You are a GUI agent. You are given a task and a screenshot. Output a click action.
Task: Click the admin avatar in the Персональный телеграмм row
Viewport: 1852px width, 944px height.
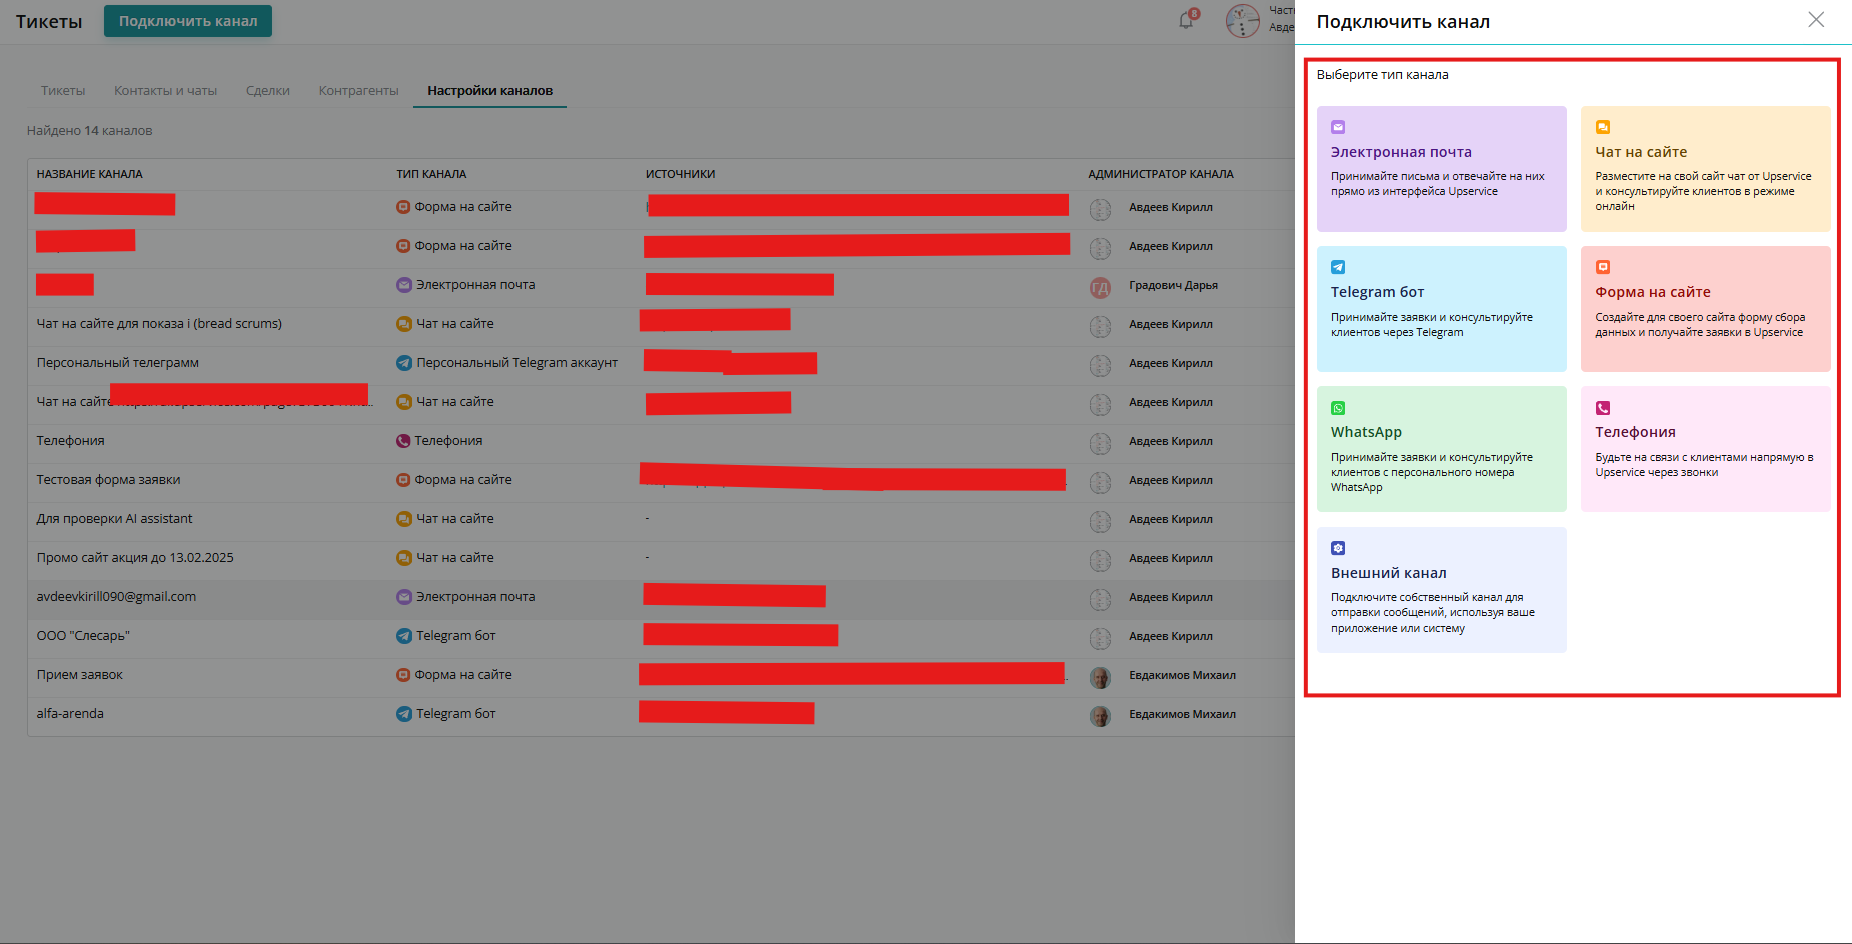pyautogui.click(x=1100, y=365)
